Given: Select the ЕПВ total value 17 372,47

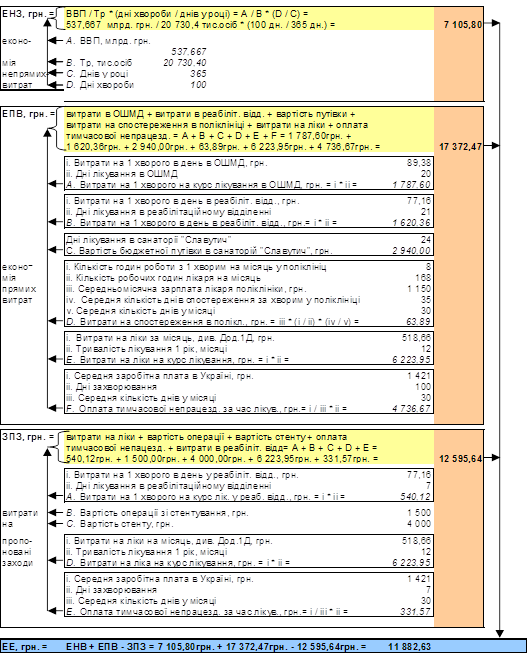Looking at the screenshot, I should 460,147.
